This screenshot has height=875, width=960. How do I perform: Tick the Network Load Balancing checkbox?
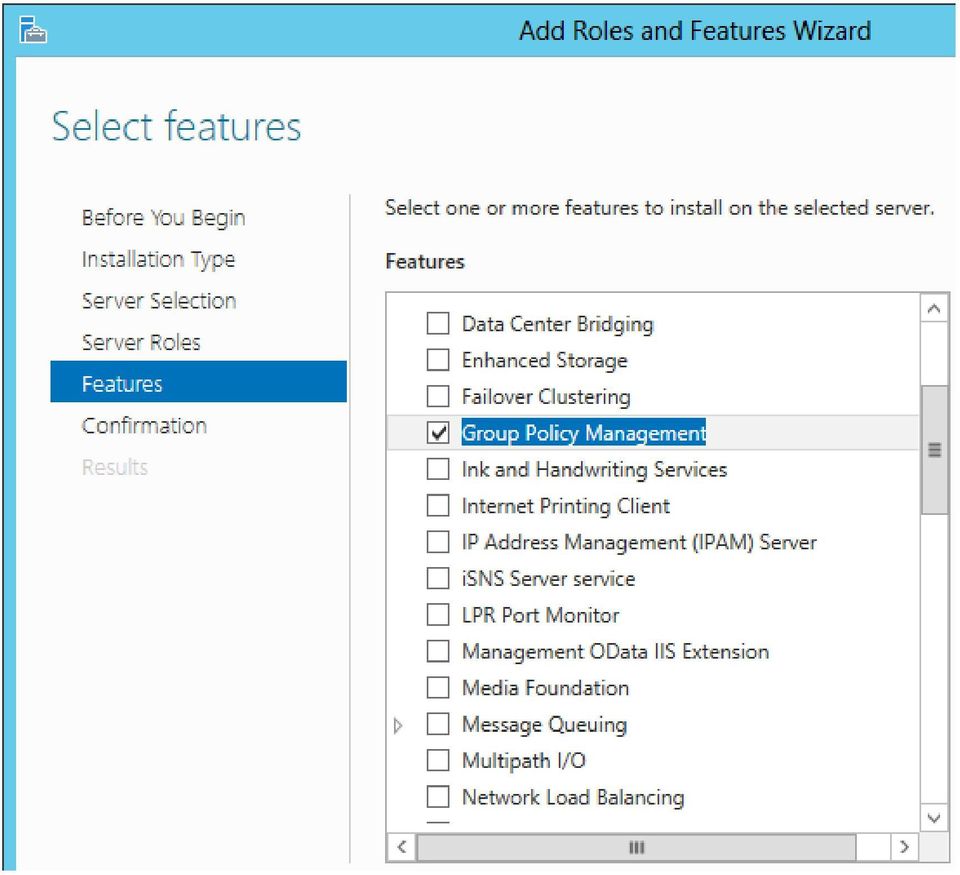(438, 797)
